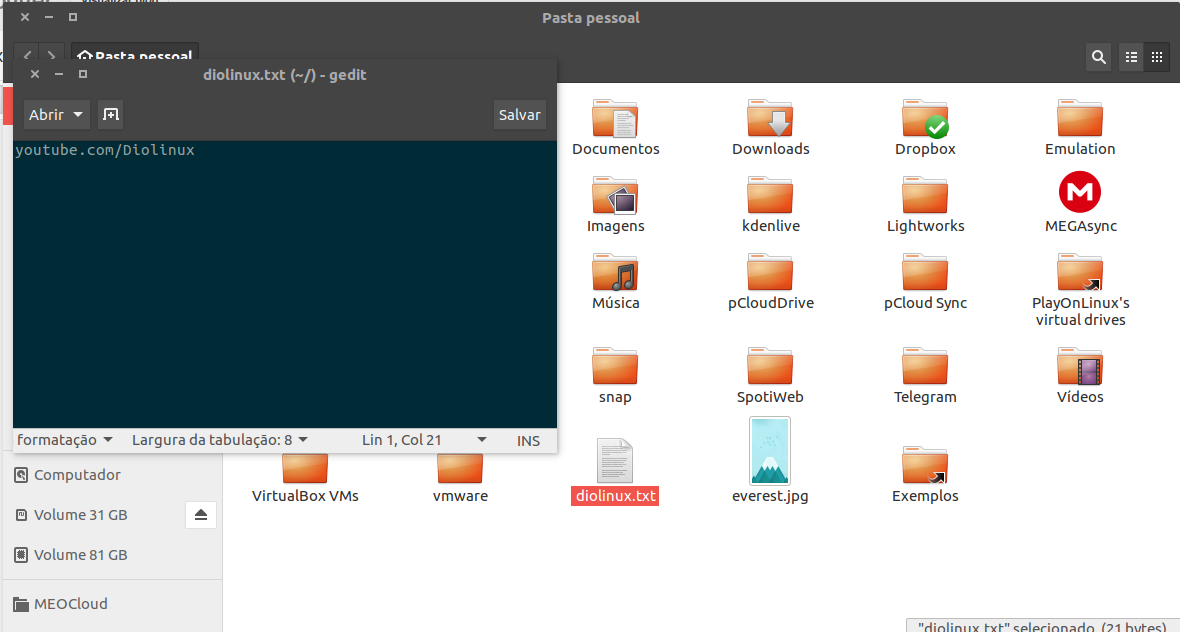The height and width of the screenshot is (632, 1180).
Task: Open the Downloads folder
Action: click(x=770, y=120)
